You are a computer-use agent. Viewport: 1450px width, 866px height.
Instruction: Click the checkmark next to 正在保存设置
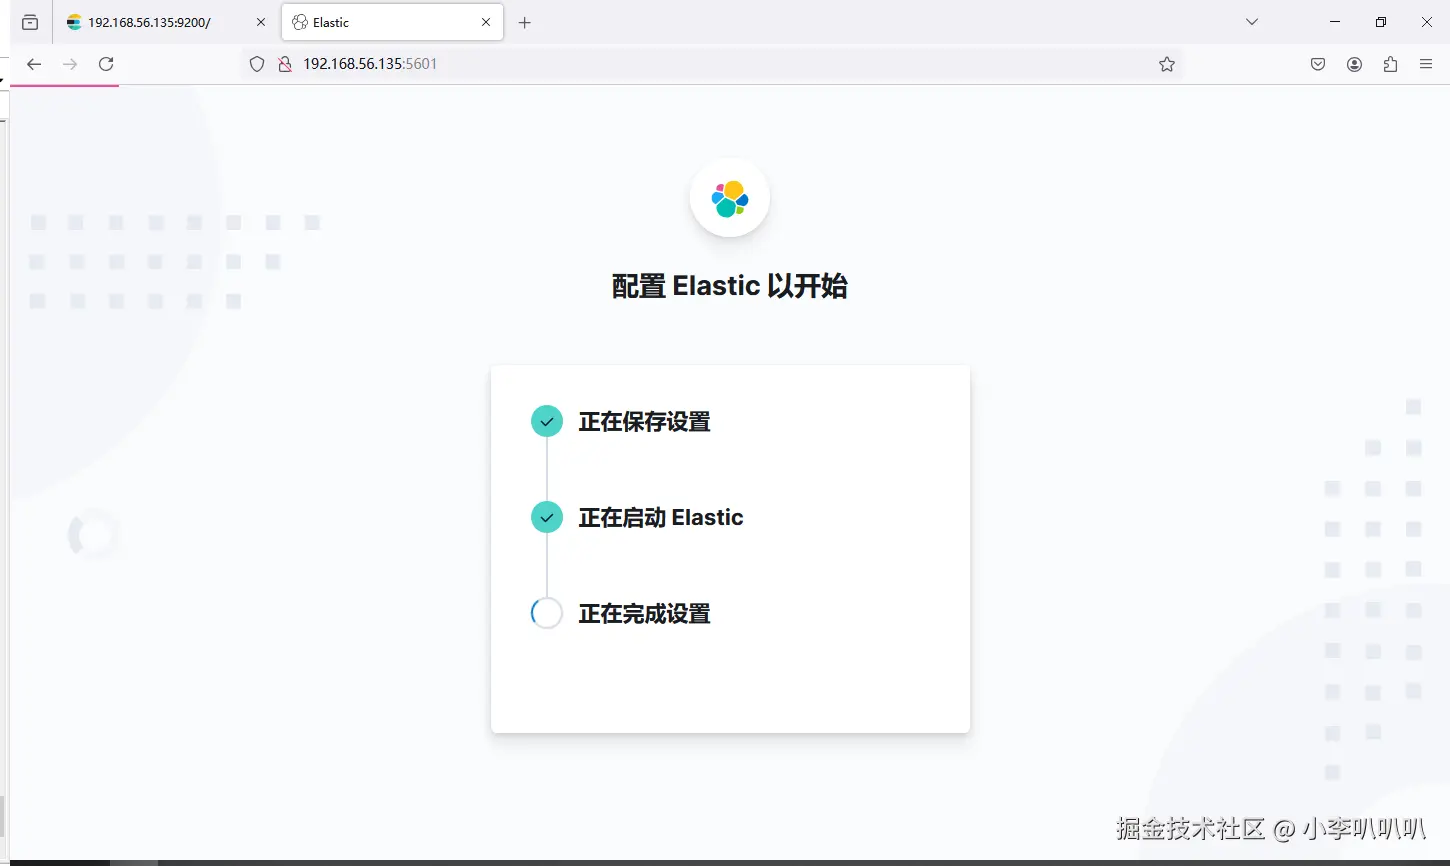(547, 422)
